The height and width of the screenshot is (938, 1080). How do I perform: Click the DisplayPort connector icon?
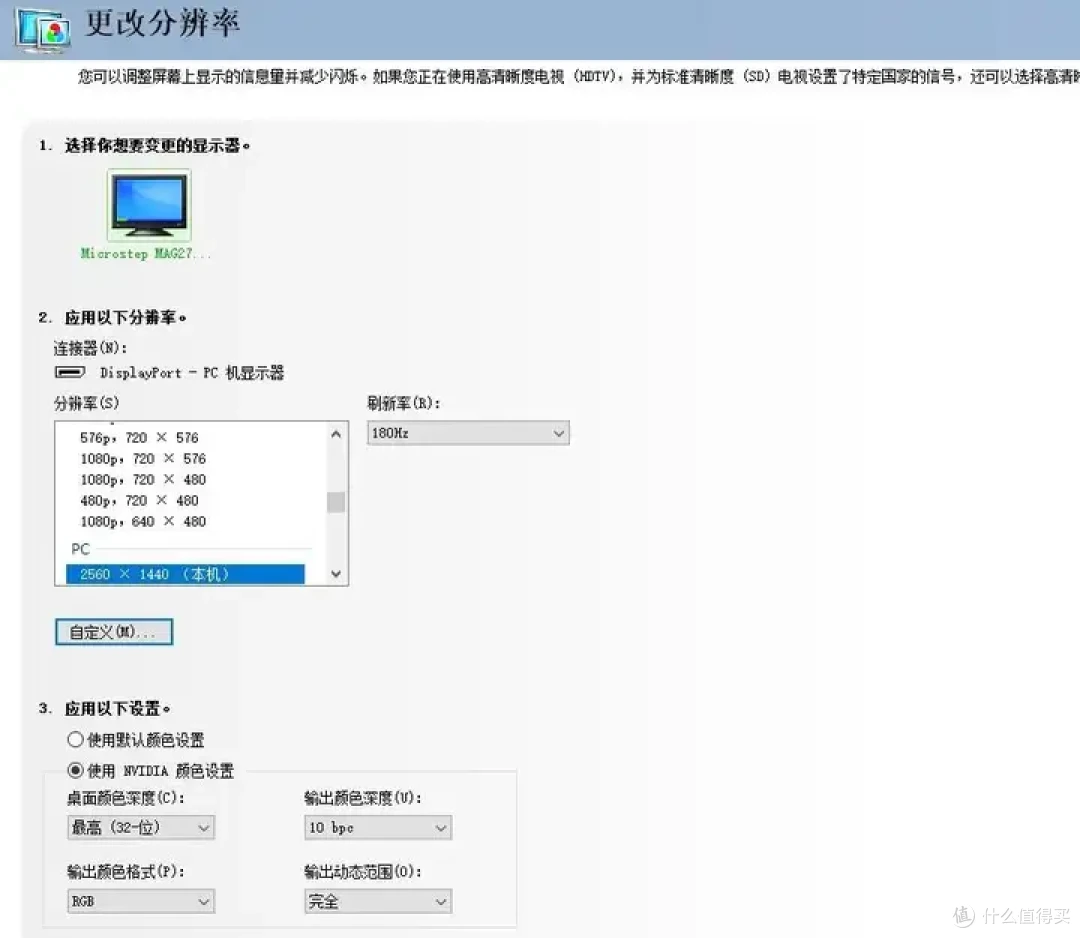[x=70, y=373]
